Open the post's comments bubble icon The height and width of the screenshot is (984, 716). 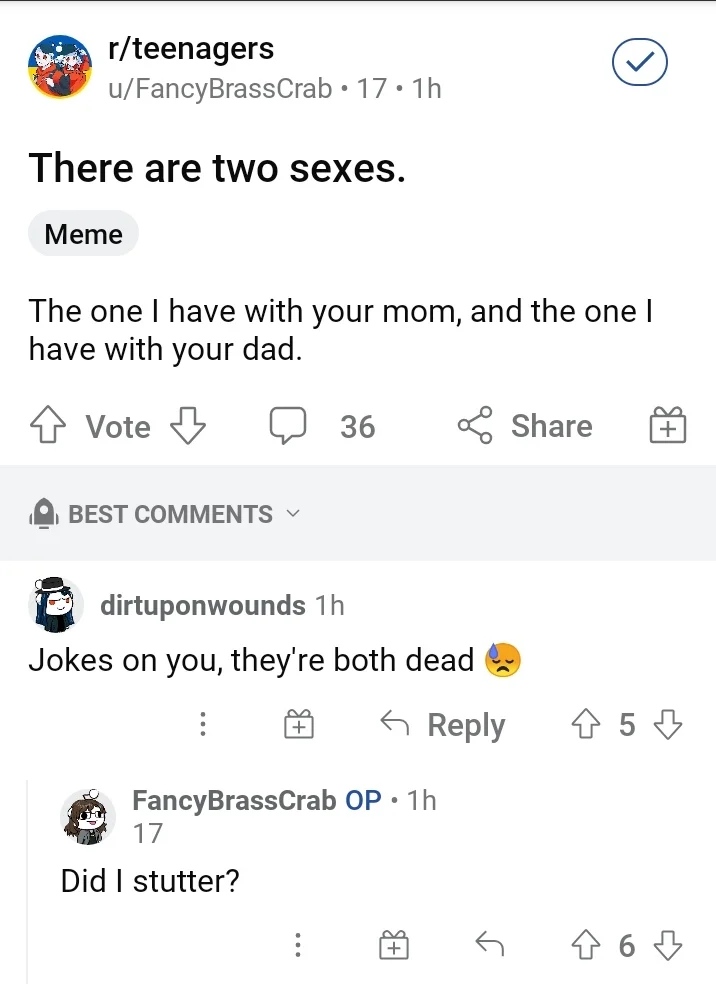pyautogui.click(x=288, y=427)
